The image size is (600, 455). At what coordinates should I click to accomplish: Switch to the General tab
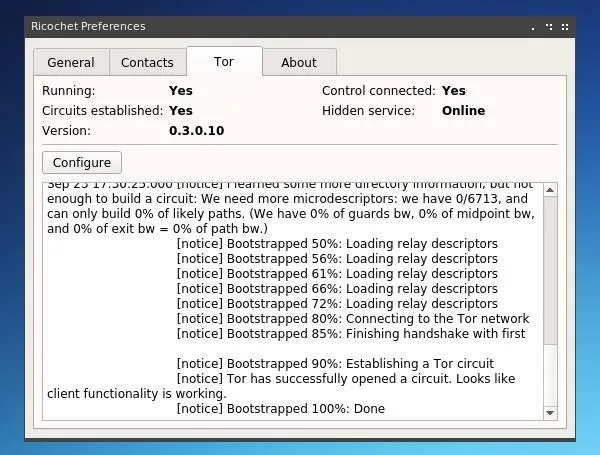click(x=71, y=62)
